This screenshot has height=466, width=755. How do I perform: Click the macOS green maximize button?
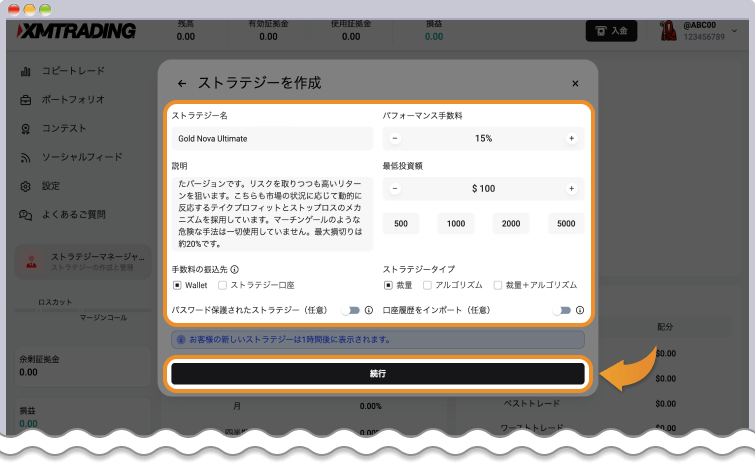(x=45, y=9)
